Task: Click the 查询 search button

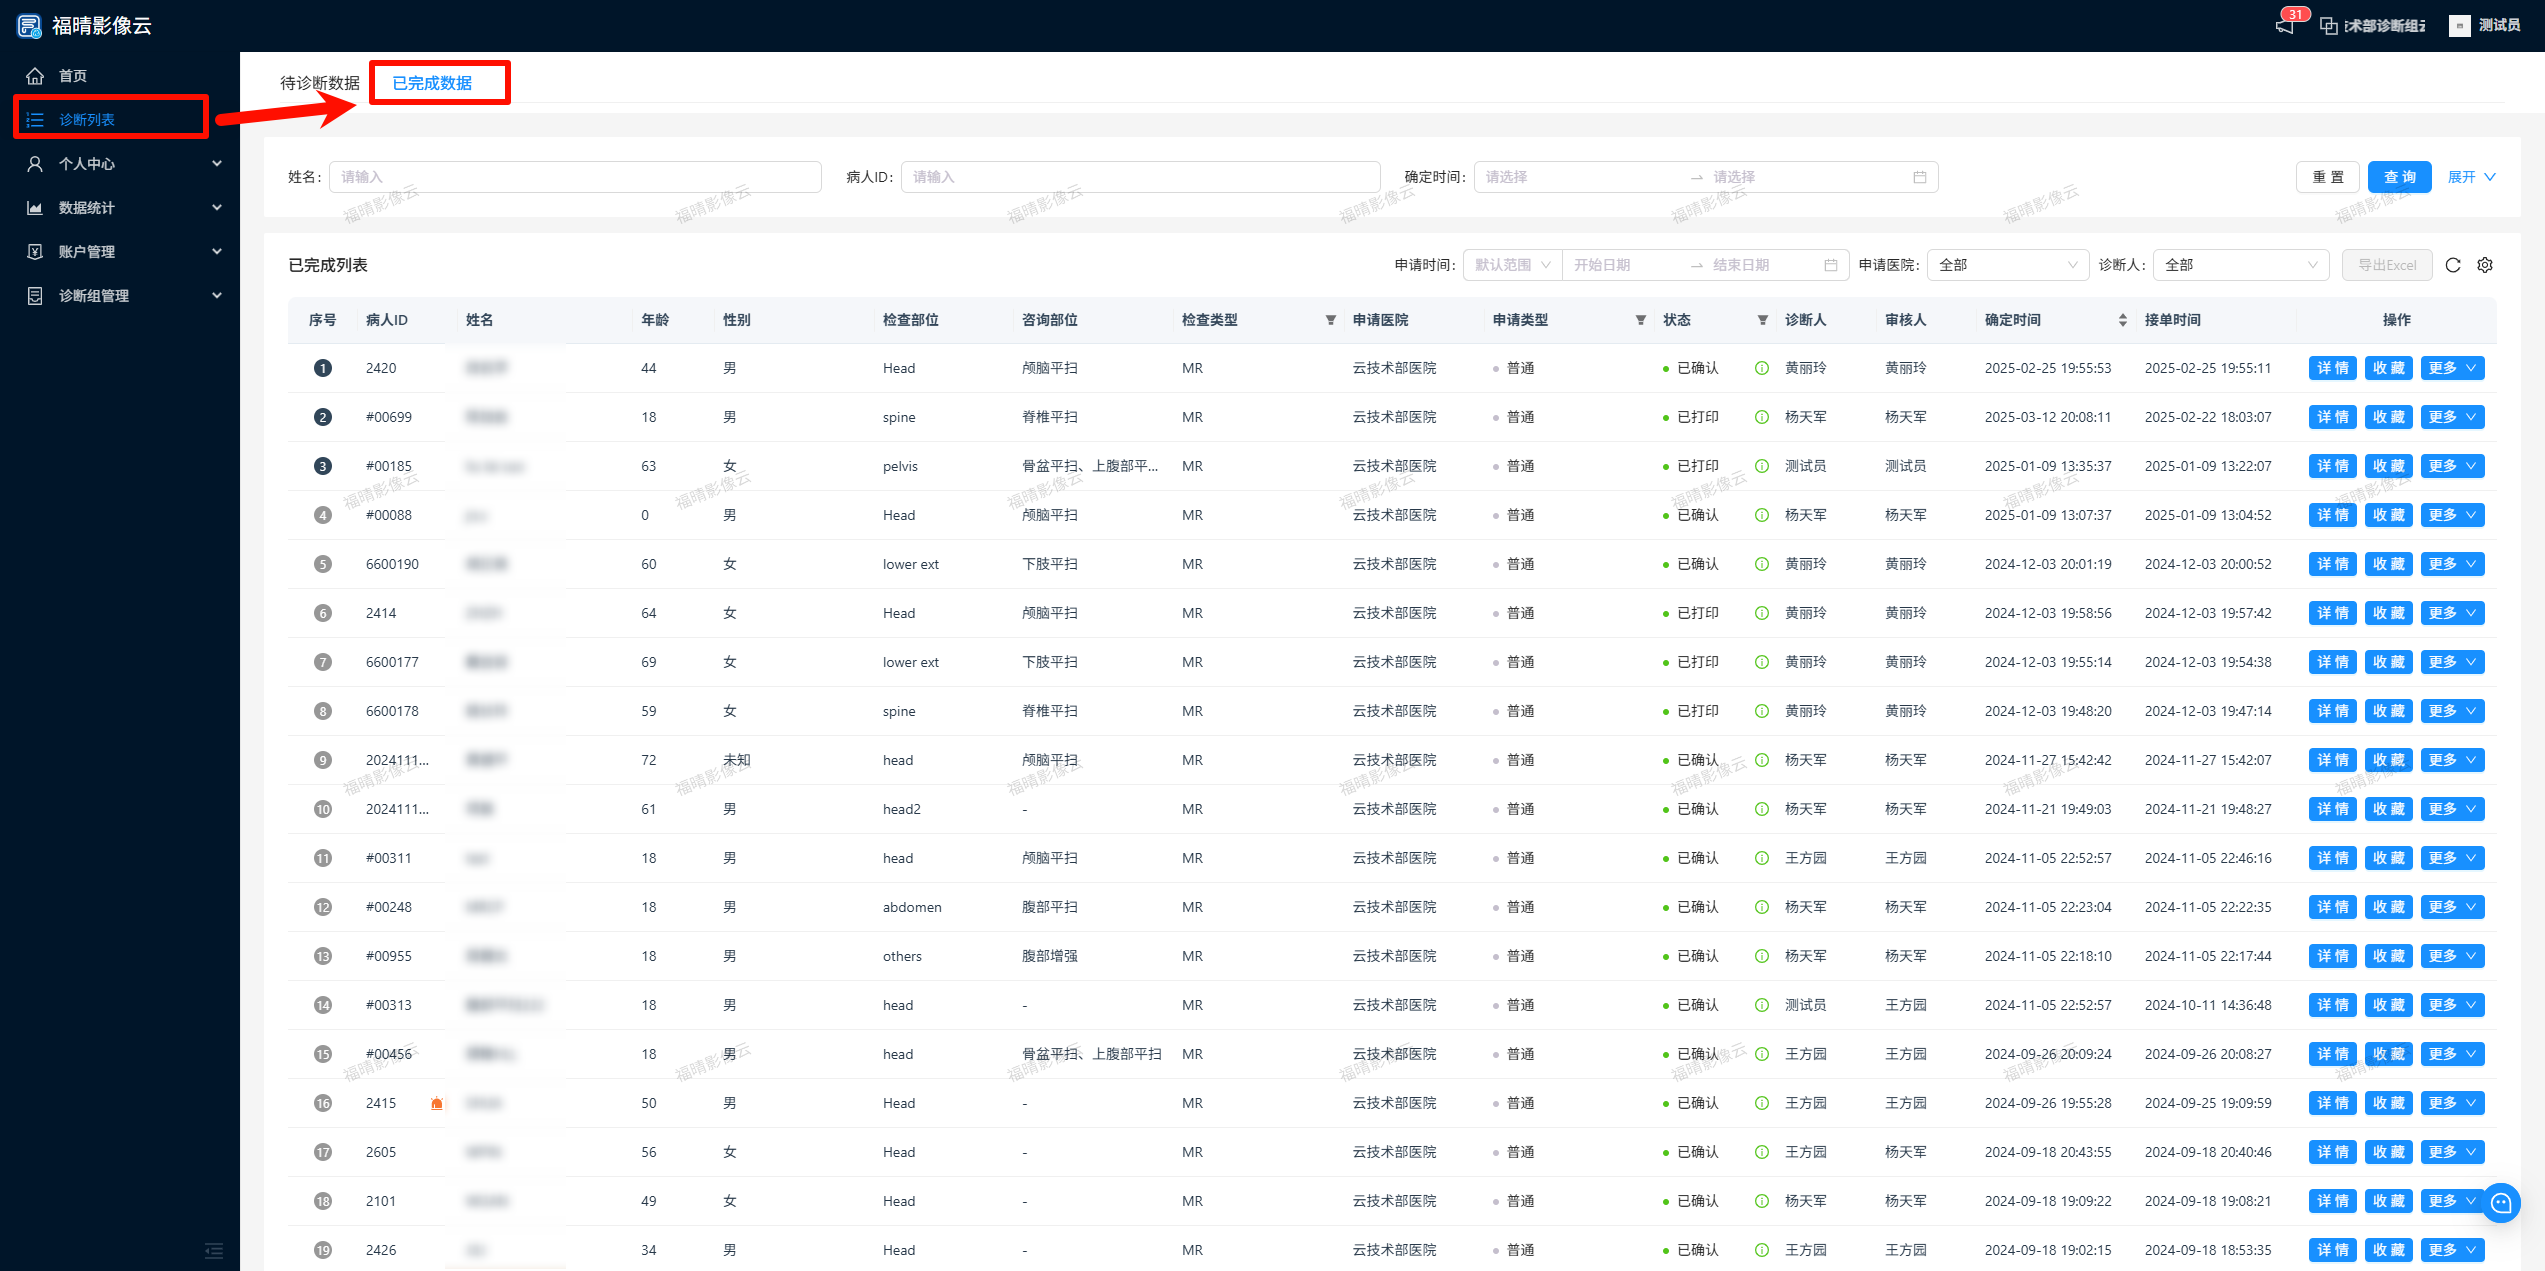Action: [2399, 177]
